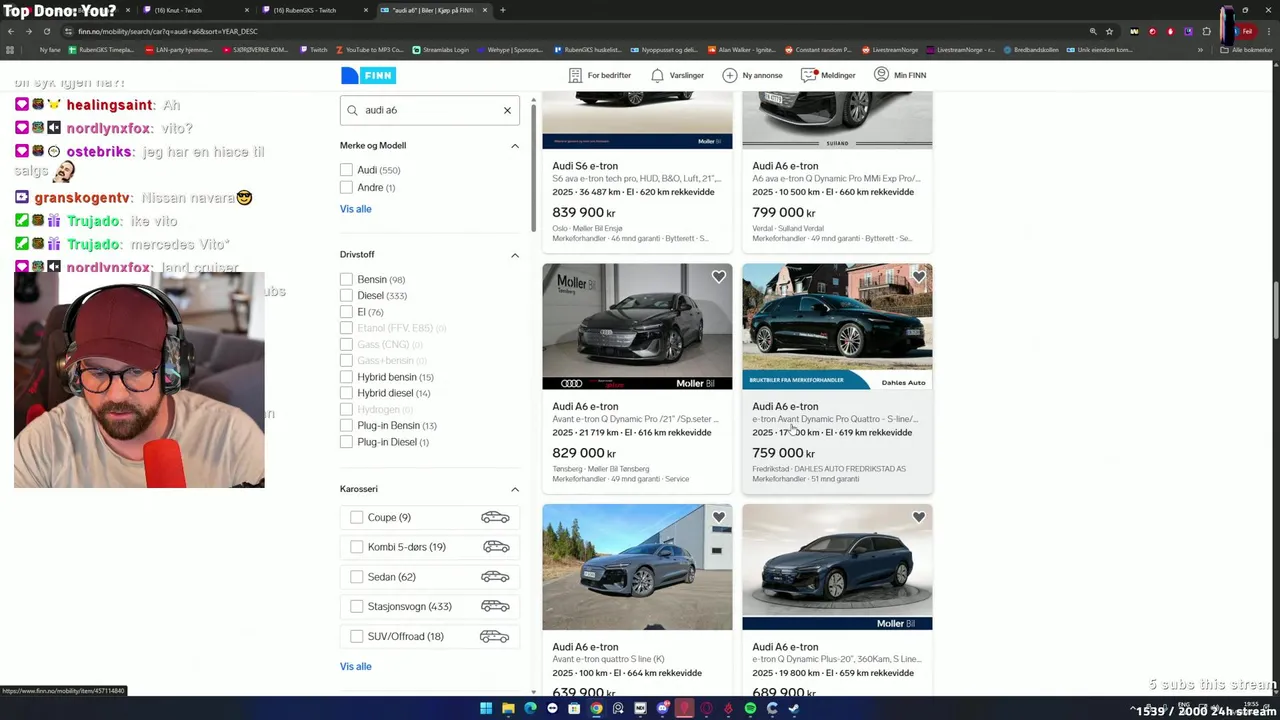
Task: Click the search magnifier icon in search box
Action: (352, 110)
